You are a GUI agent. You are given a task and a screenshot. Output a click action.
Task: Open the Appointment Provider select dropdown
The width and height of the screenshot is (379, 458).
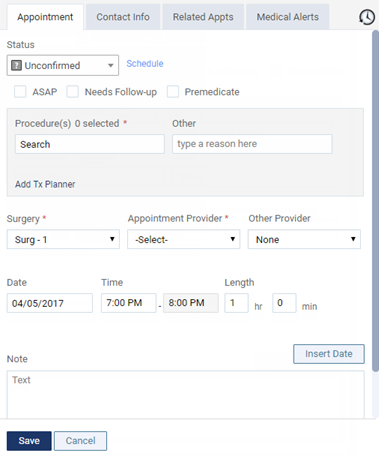click(x=184, y=239)
